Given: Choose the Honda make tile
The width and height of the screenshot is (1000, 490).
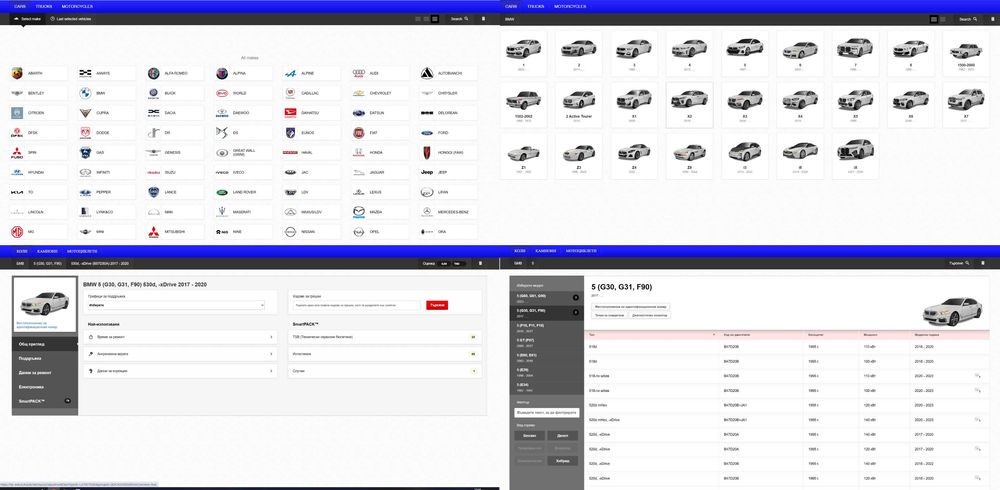Looking at the screenshot, I should (381, 152).
